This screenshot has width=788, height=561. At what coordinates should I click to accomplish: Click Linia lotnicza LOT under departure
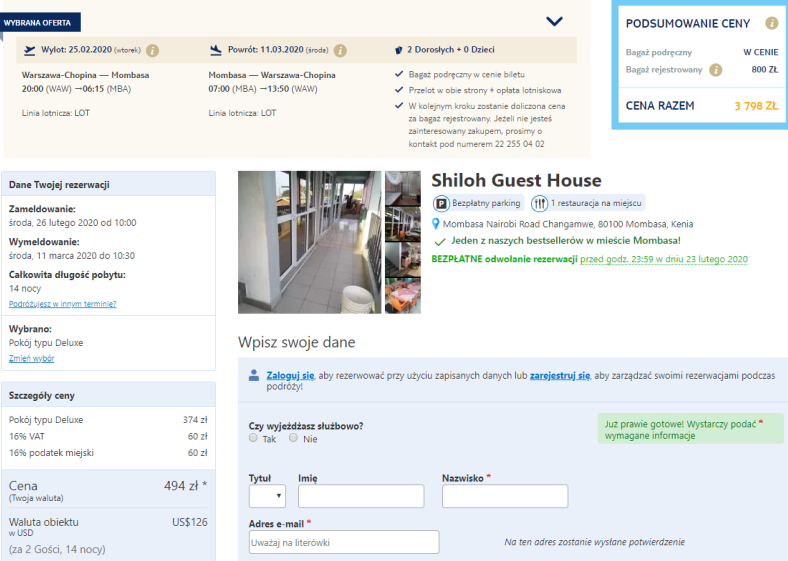pyautogui.click(x=56, y=113)
